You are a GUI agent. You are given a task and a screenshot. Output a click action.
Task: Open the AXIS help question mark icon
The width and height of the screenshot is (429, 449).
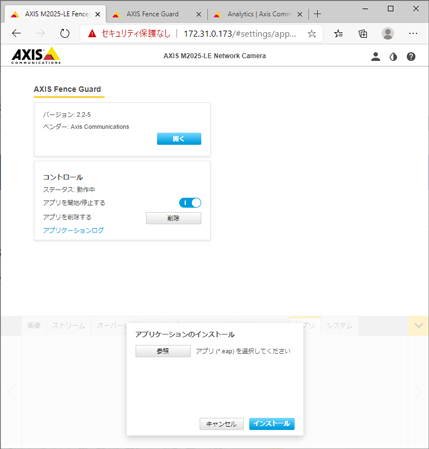click(411, 57)
